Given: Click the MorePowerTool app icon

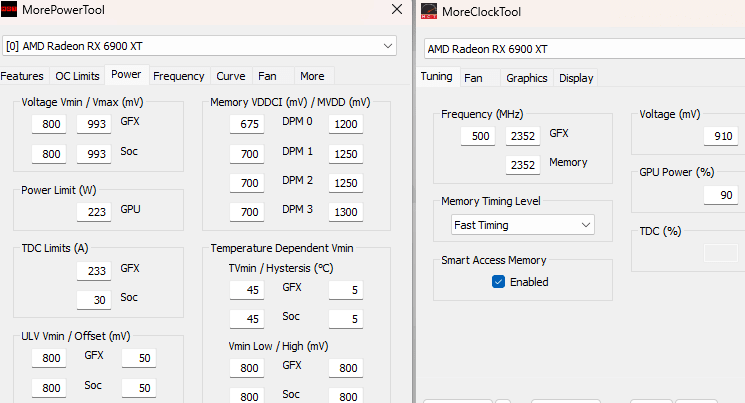Looking at the screenshot, I should (x=9, y=9).
